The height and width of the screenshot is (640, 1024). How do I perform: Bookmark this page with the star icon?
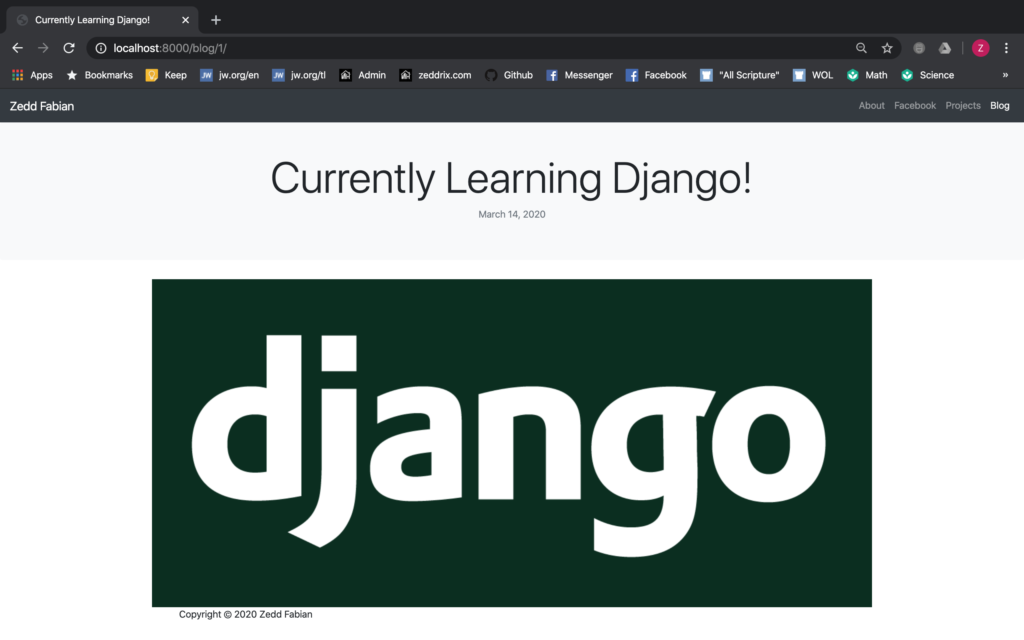point(887,48)
